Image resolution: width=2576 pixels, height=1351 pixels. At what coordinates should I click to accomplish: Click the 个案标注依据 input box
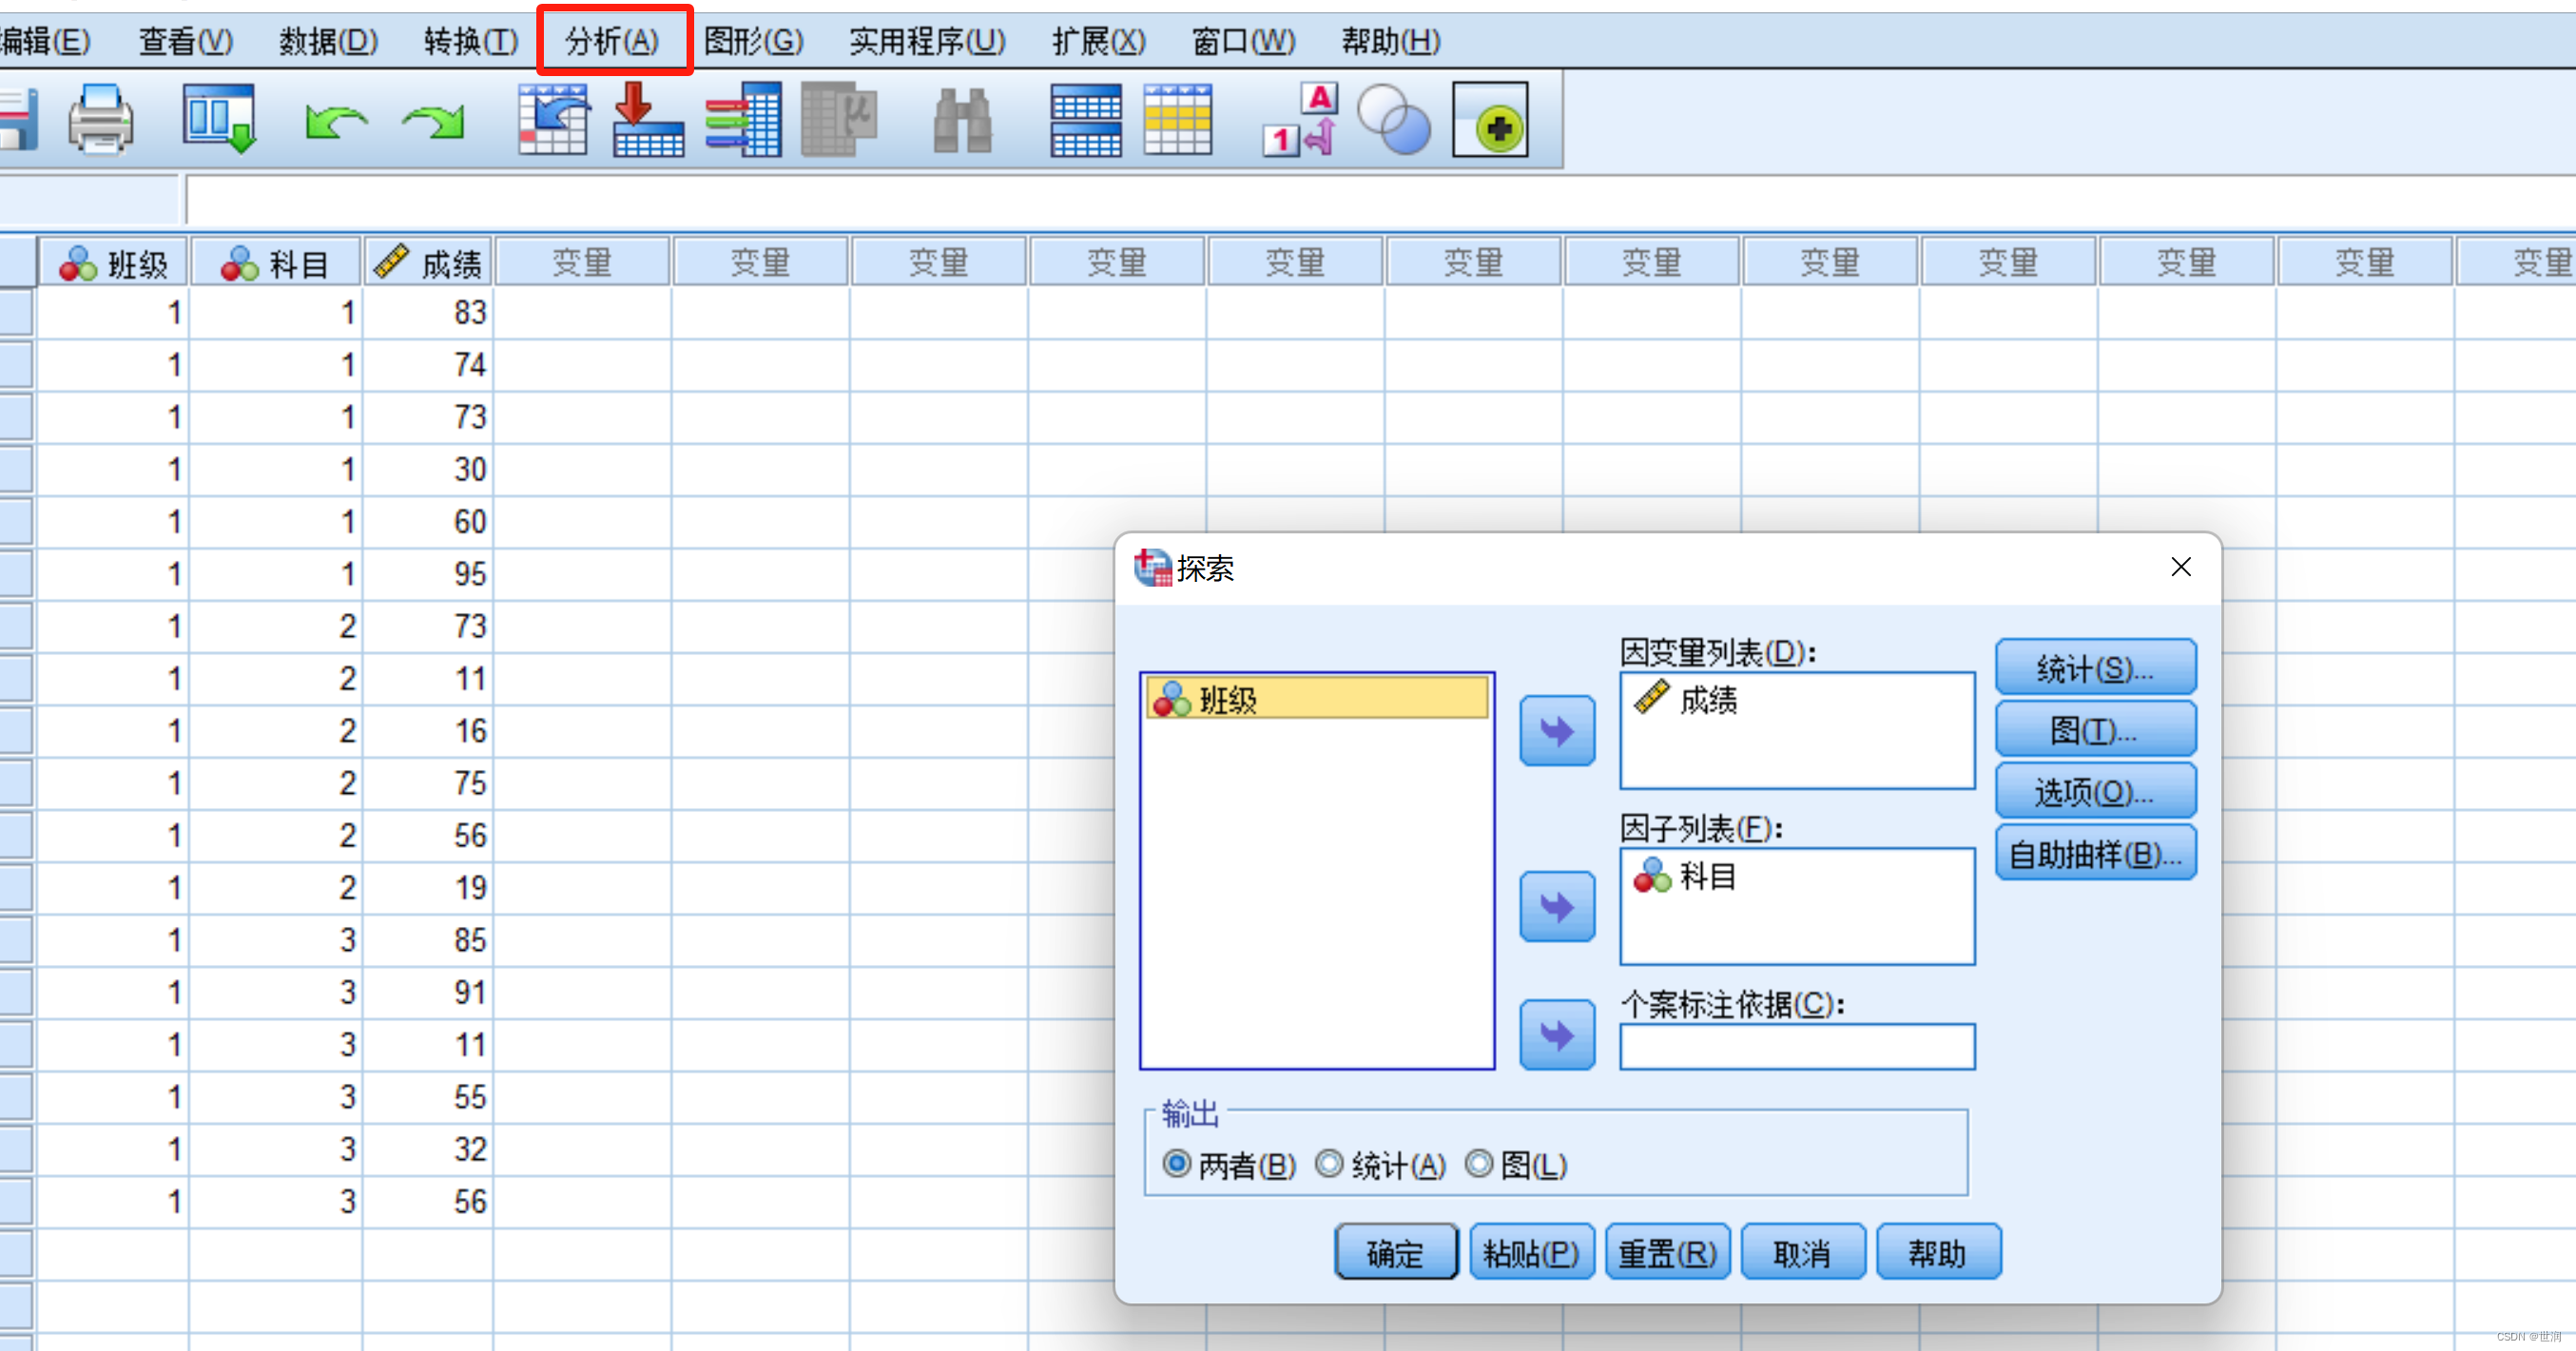point(1796,1047)
